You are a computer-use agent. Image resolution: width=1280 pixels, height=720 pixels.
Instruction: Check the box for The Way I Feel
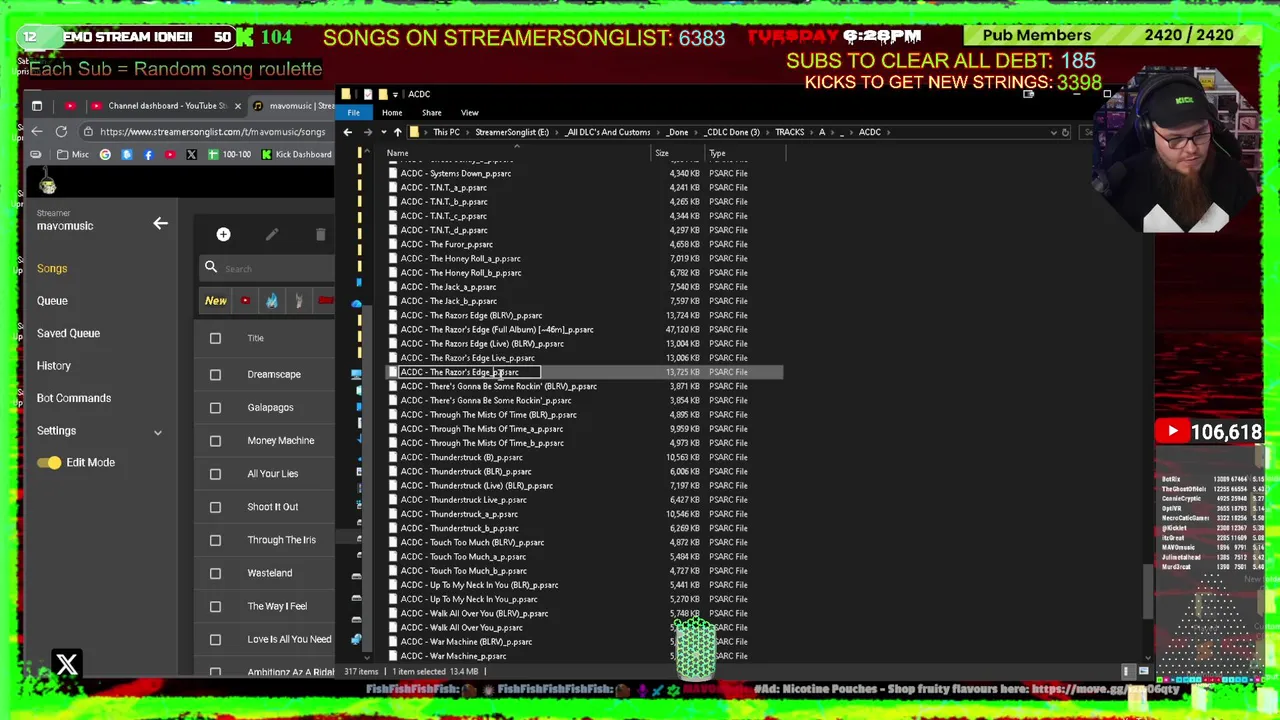click(x=215, y=606)
